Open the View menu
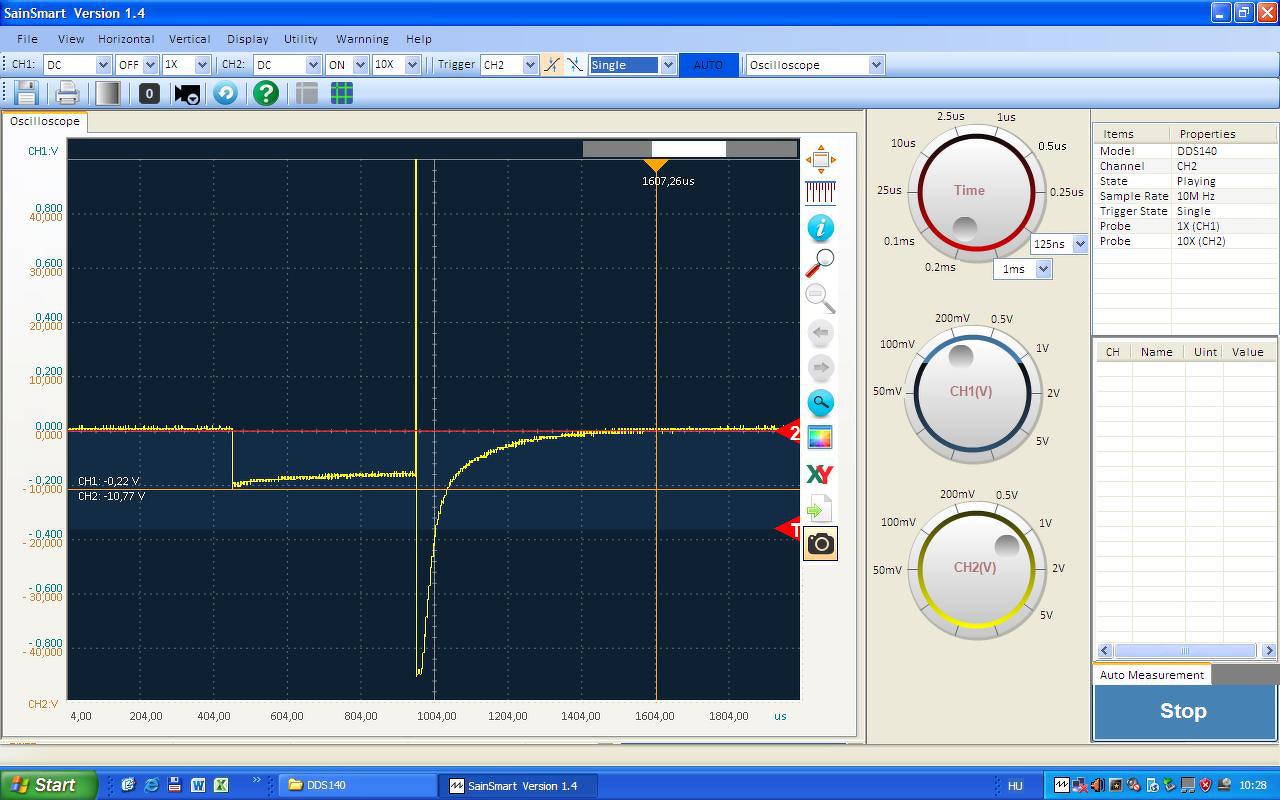Image resolution: width=1280 pixels, height=800 pixels. click(71, 39)
